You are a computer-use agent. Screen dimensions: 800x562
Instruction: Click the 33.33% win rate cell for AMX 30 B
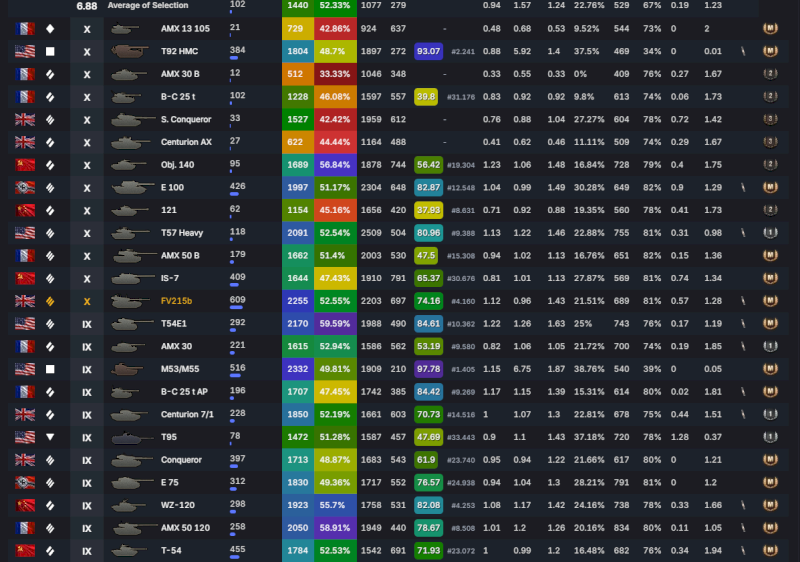click(x=335, y=74)
